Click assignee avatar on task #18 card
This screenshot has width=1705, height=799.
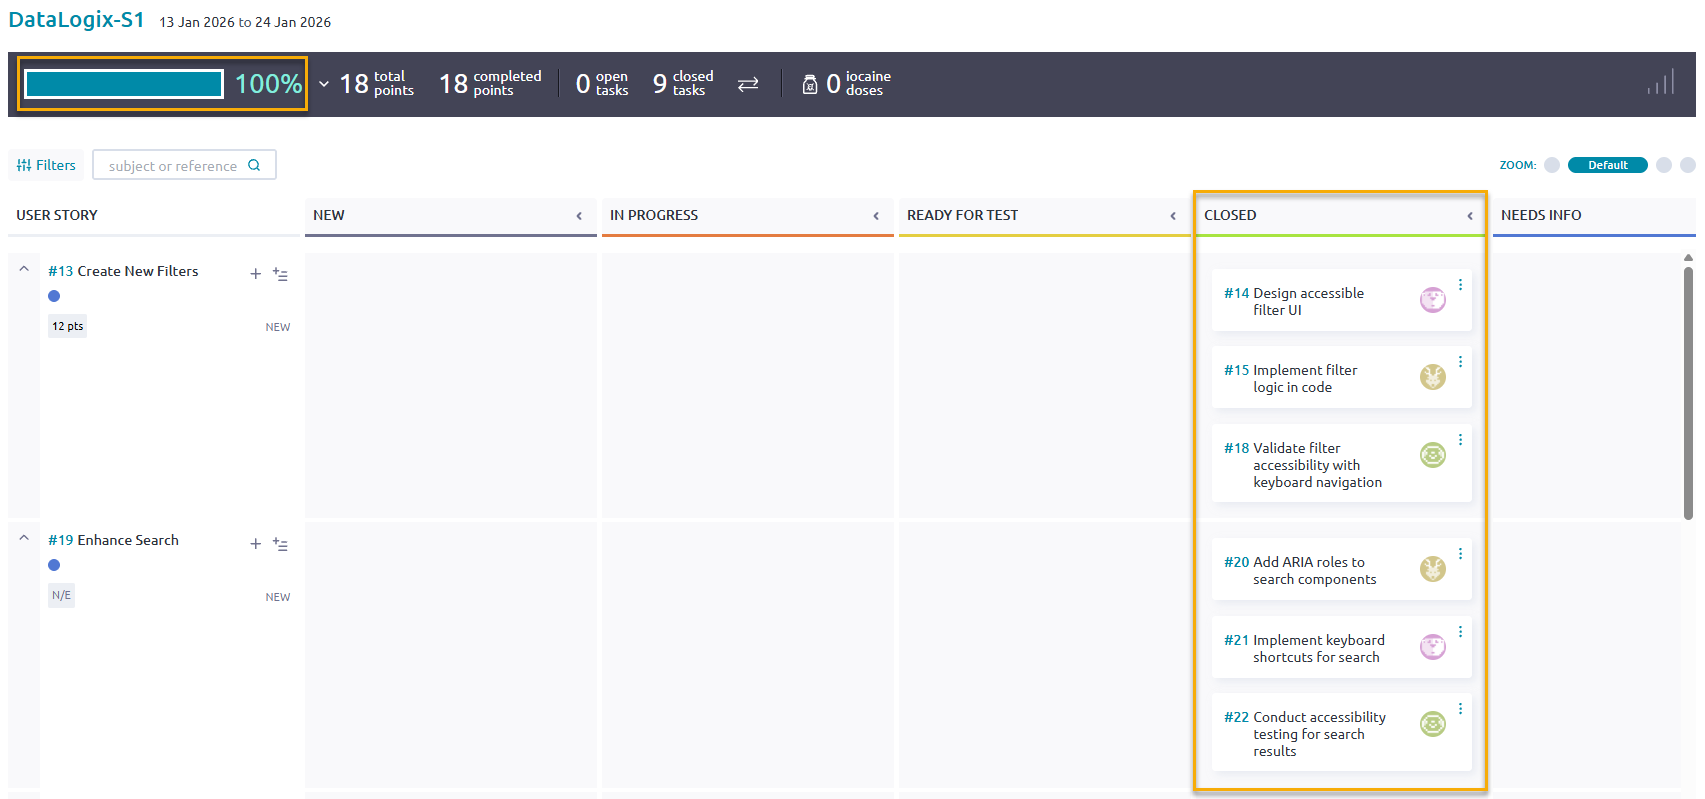click(1432, 455)
